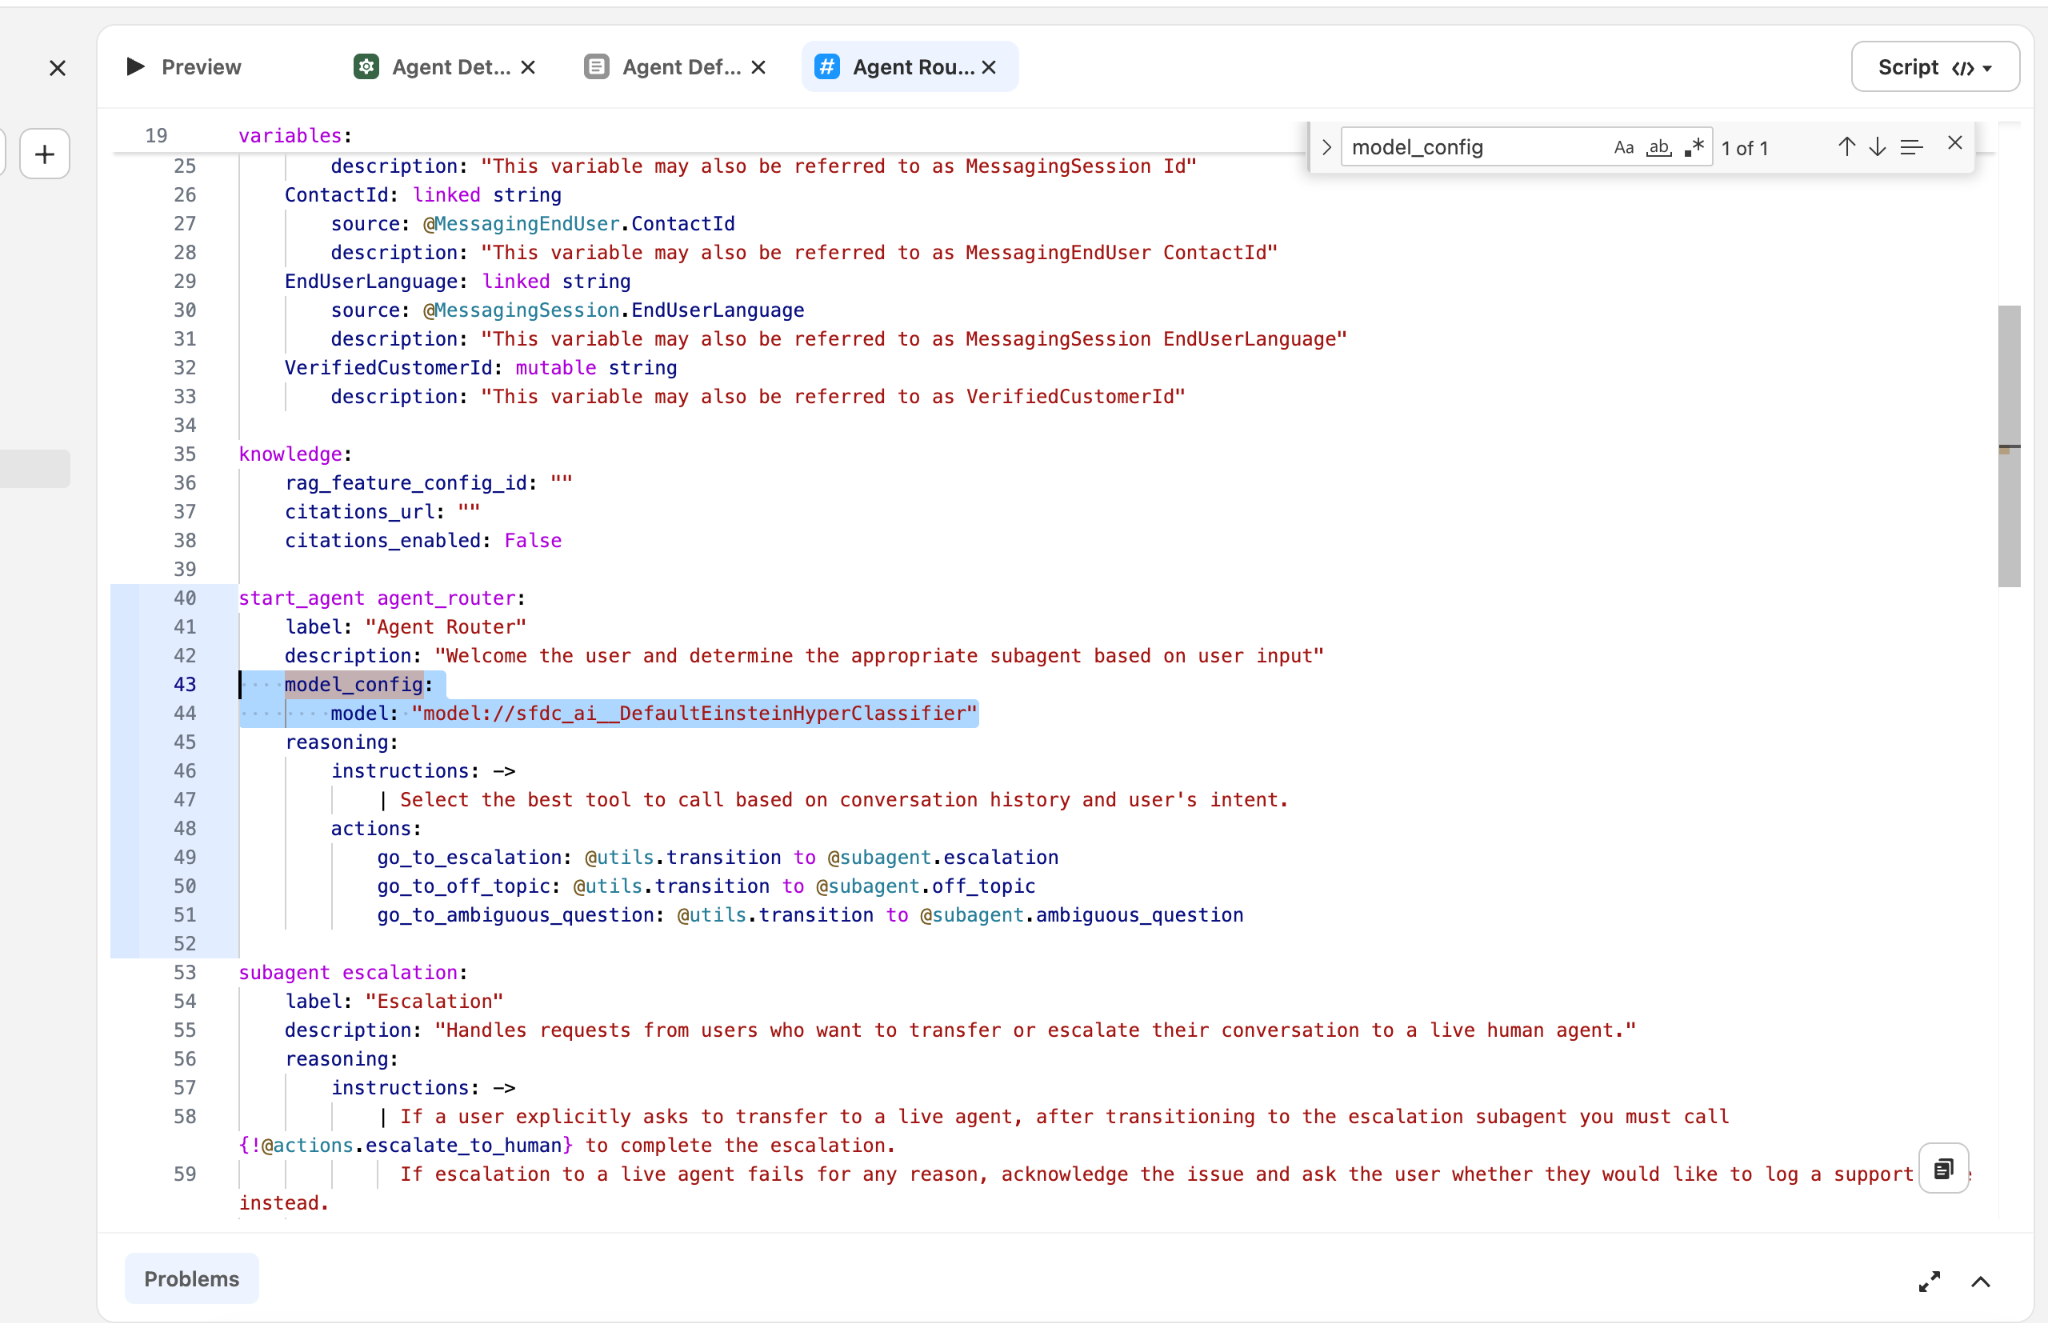Click "rag_feature_config_id" on line 36
The width and height of the screenshot is (2048, 1323).
(x=405, y=483)
